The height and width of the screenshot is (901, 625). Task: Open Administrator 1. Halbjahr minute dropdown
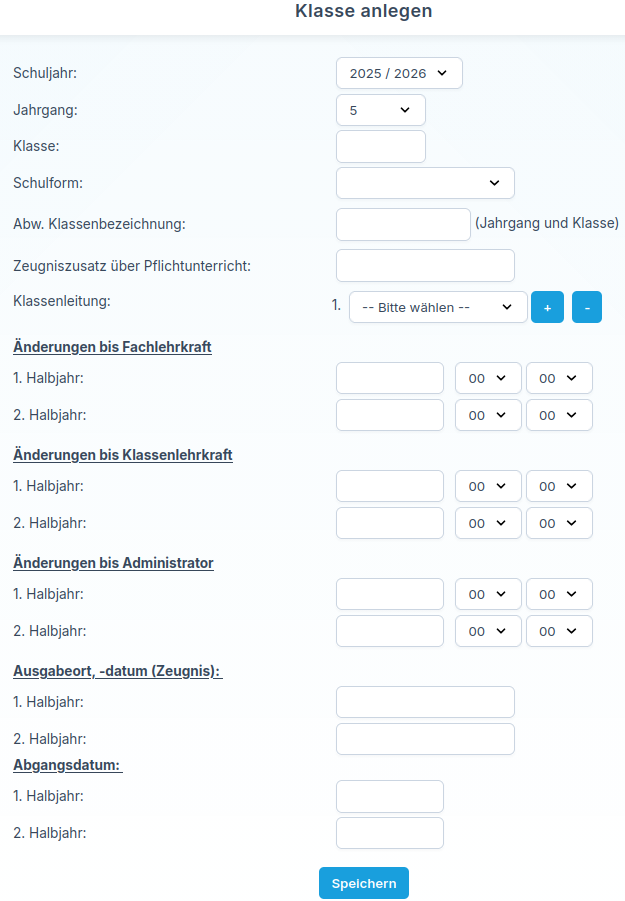559,594
